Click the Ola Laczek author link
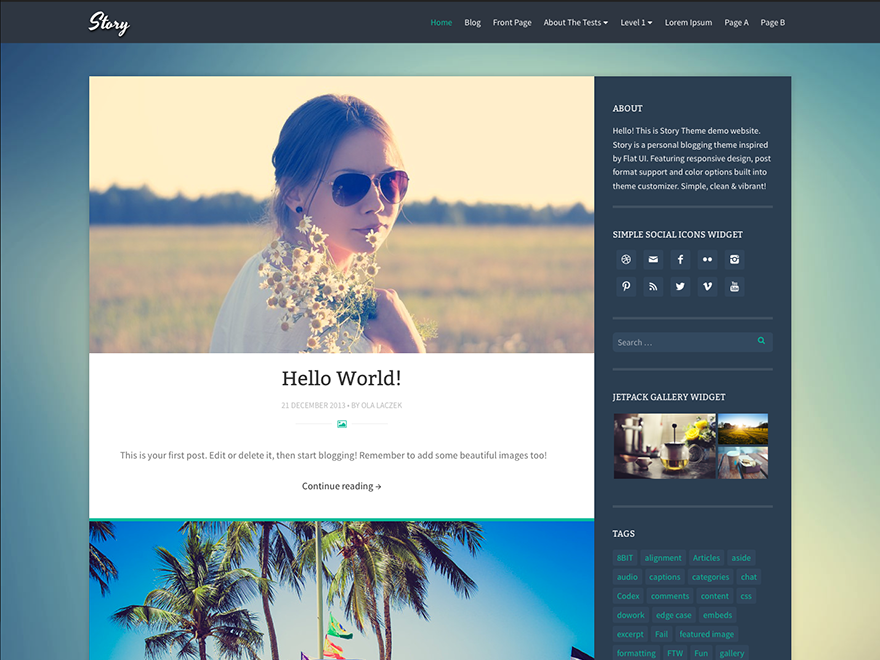This screenshot has width=880, height=660. [x=379, y=404]
